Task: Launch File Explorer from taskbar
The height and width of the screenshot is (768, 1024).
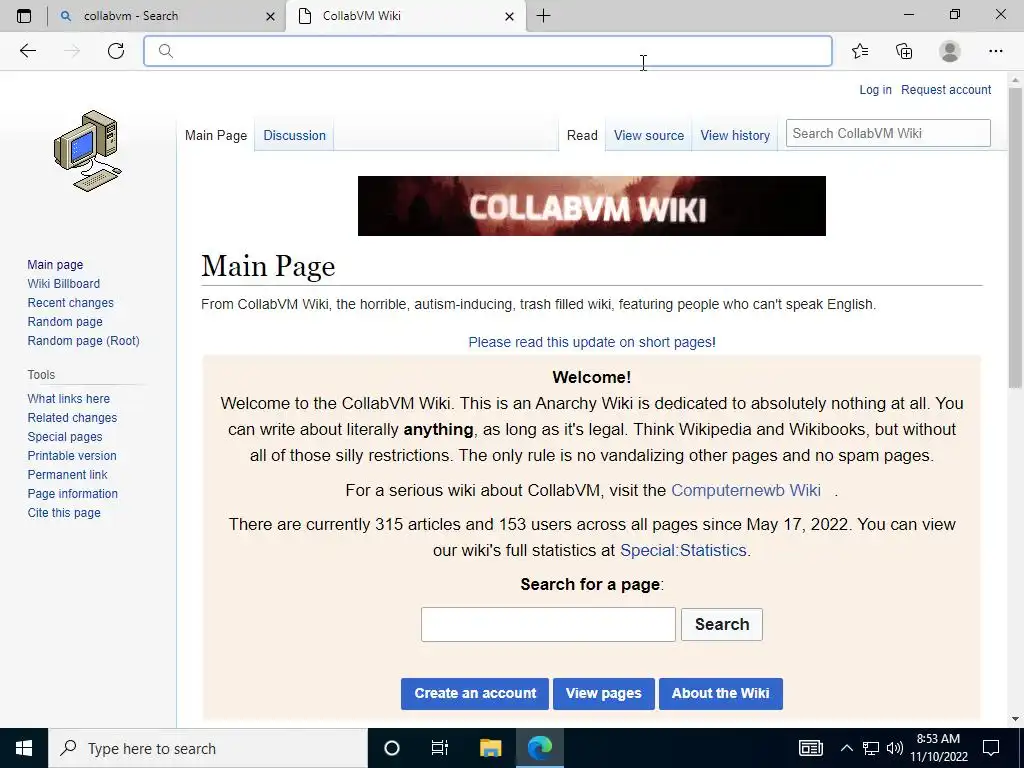Action: coord(490,748)
